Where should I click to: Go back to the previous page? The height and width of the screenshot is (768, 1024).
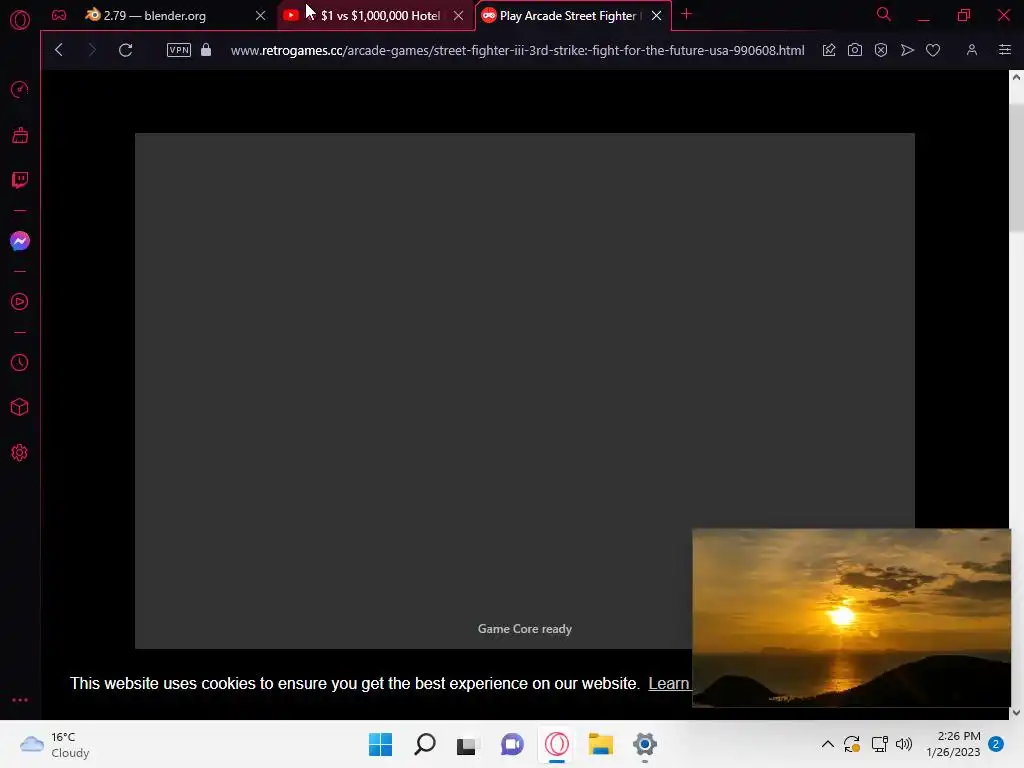[59, 50]
